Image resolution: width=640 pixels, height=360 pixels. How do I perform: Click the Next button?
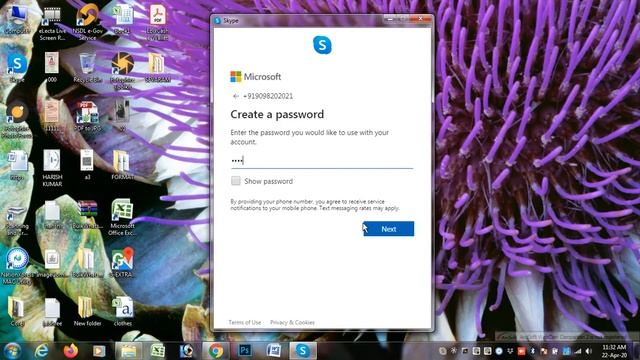tap(389, 229)
